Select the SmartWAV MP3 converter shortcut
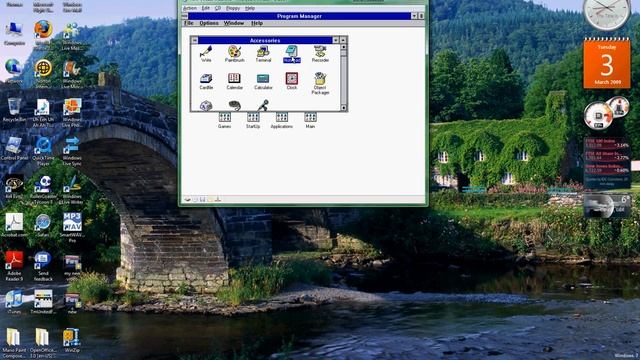This screenshot has width=640, height=360. pyautogui.click(x=72, y=228)
